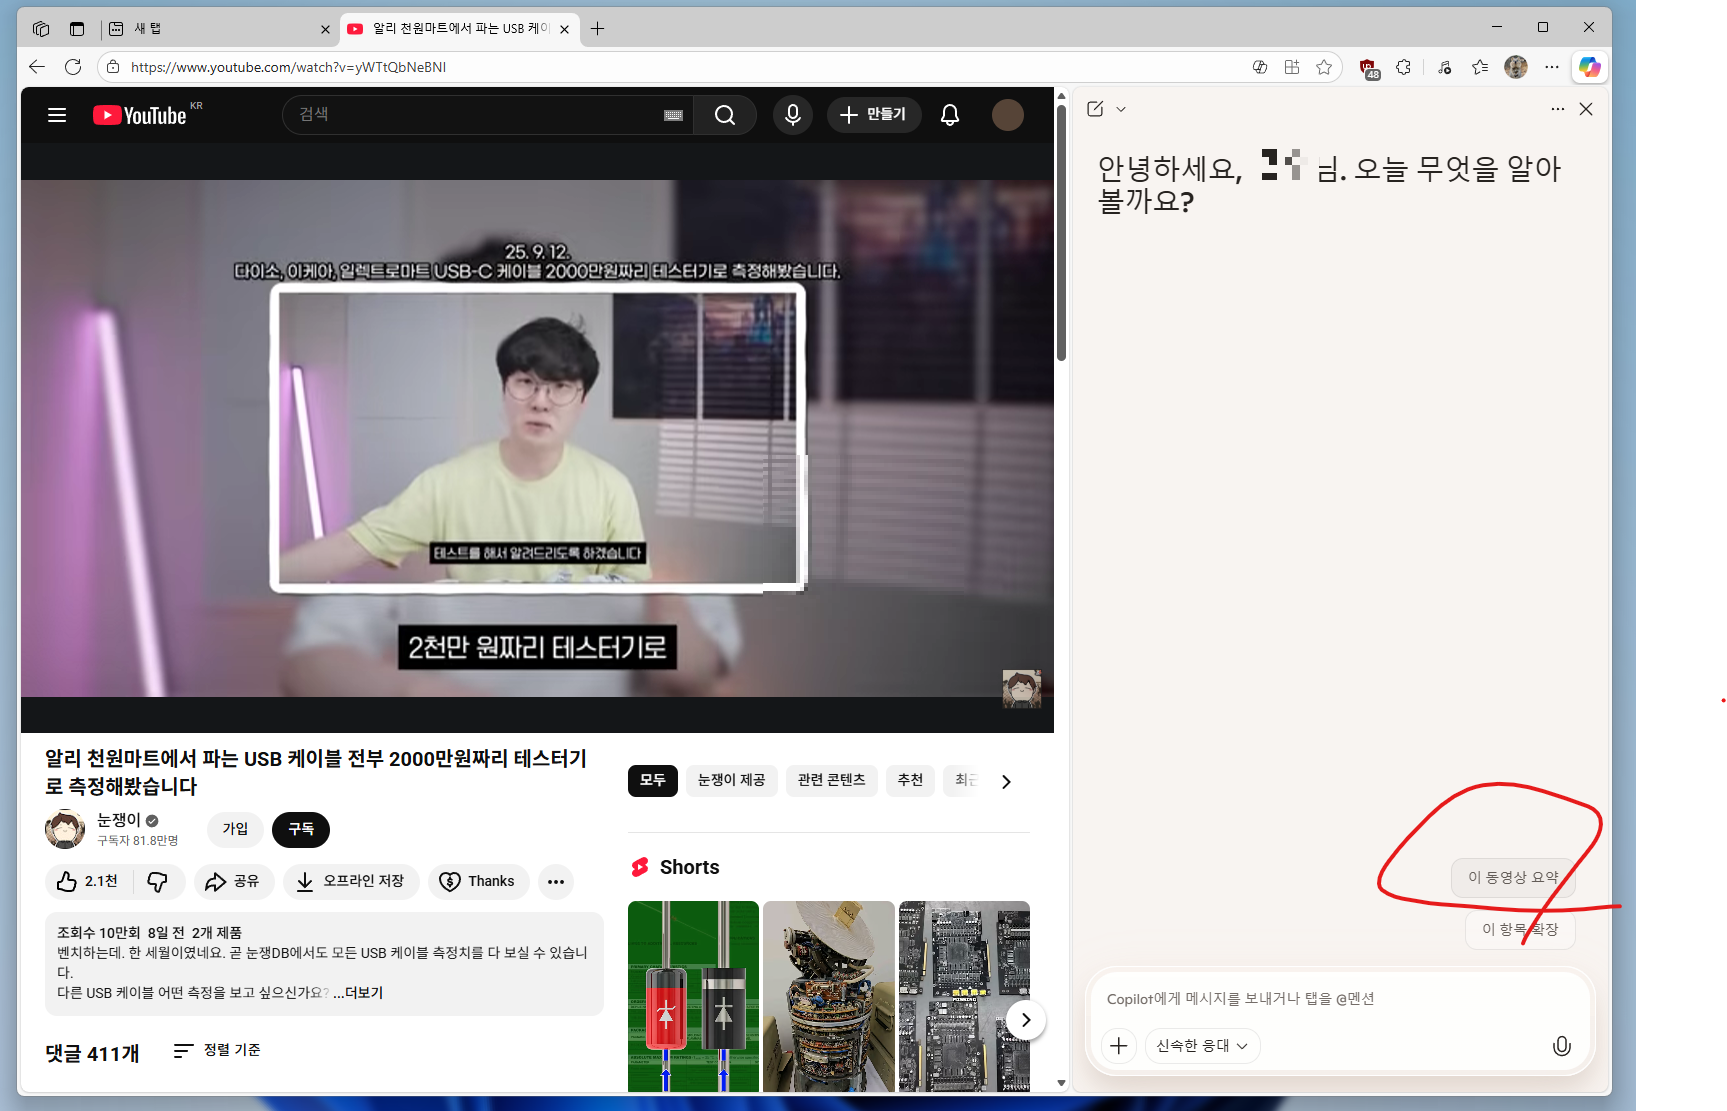Open the media control music icon

(x=1444, y=67)
